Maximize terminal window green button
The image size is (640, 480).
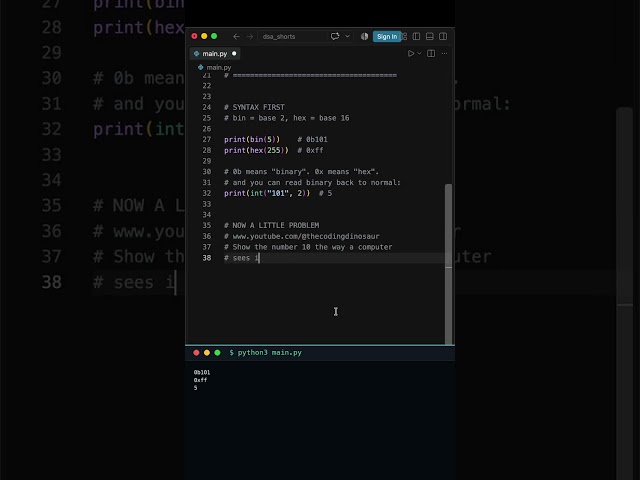point(217,353)
